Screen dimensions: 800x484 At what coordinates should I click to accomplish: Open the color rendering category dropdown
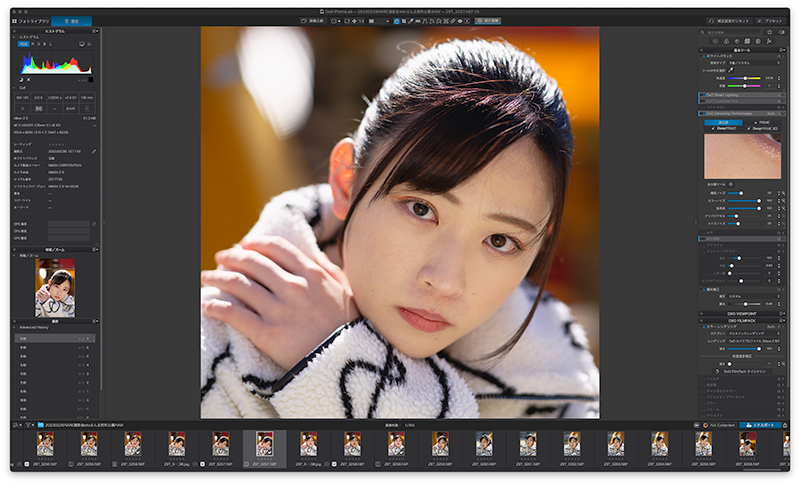(x=753, y=333)
